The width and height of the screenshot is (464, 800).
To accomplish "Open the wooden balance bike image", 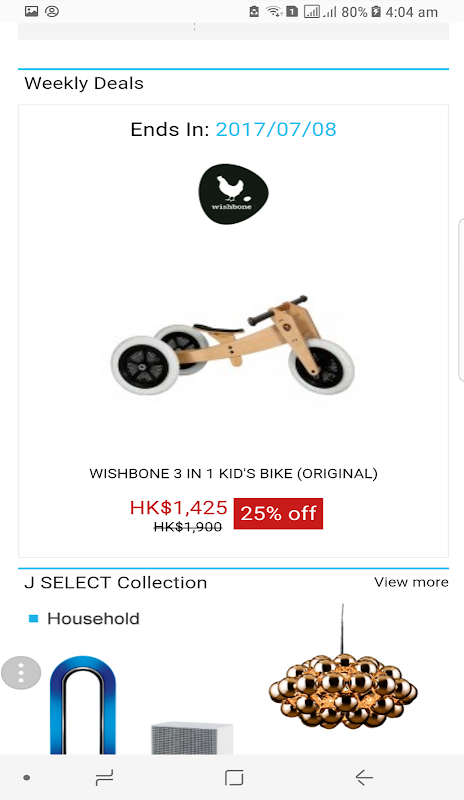I will [x=233, y=345].
